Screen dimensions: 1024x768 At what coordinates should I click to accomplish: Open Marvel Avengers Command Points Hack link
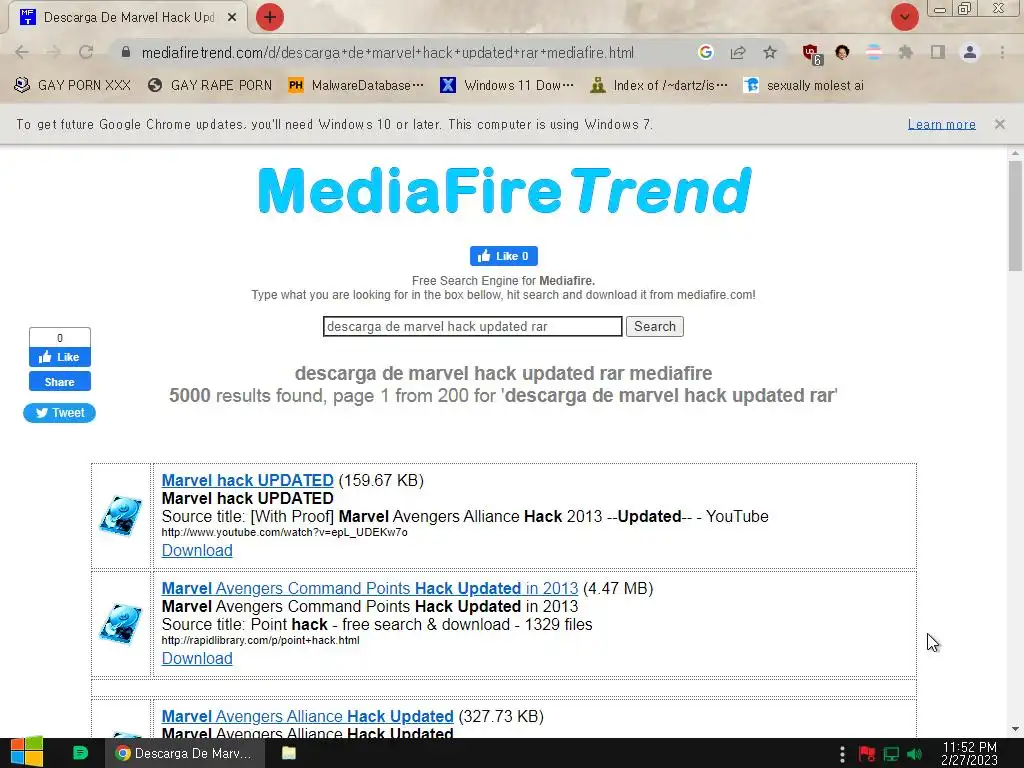(370, 588)
